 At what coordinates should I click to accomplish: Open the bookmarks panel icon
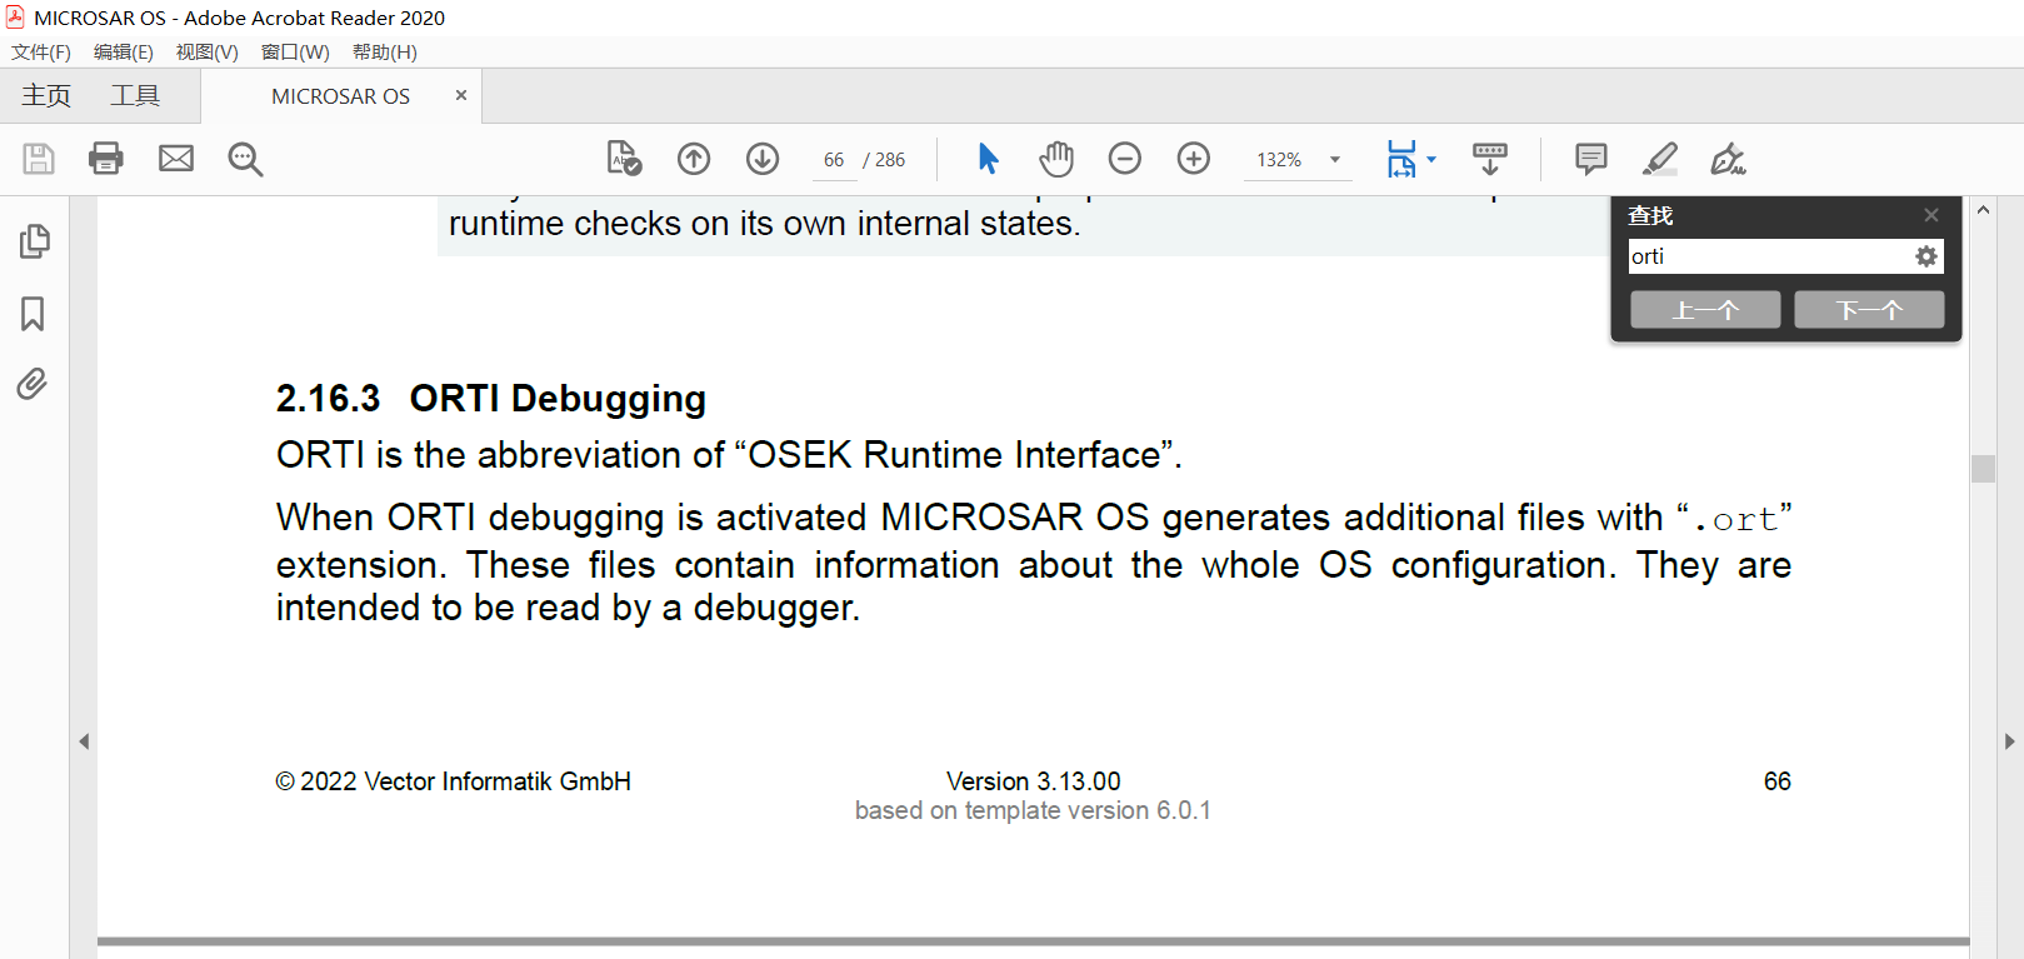pos(33,314)
